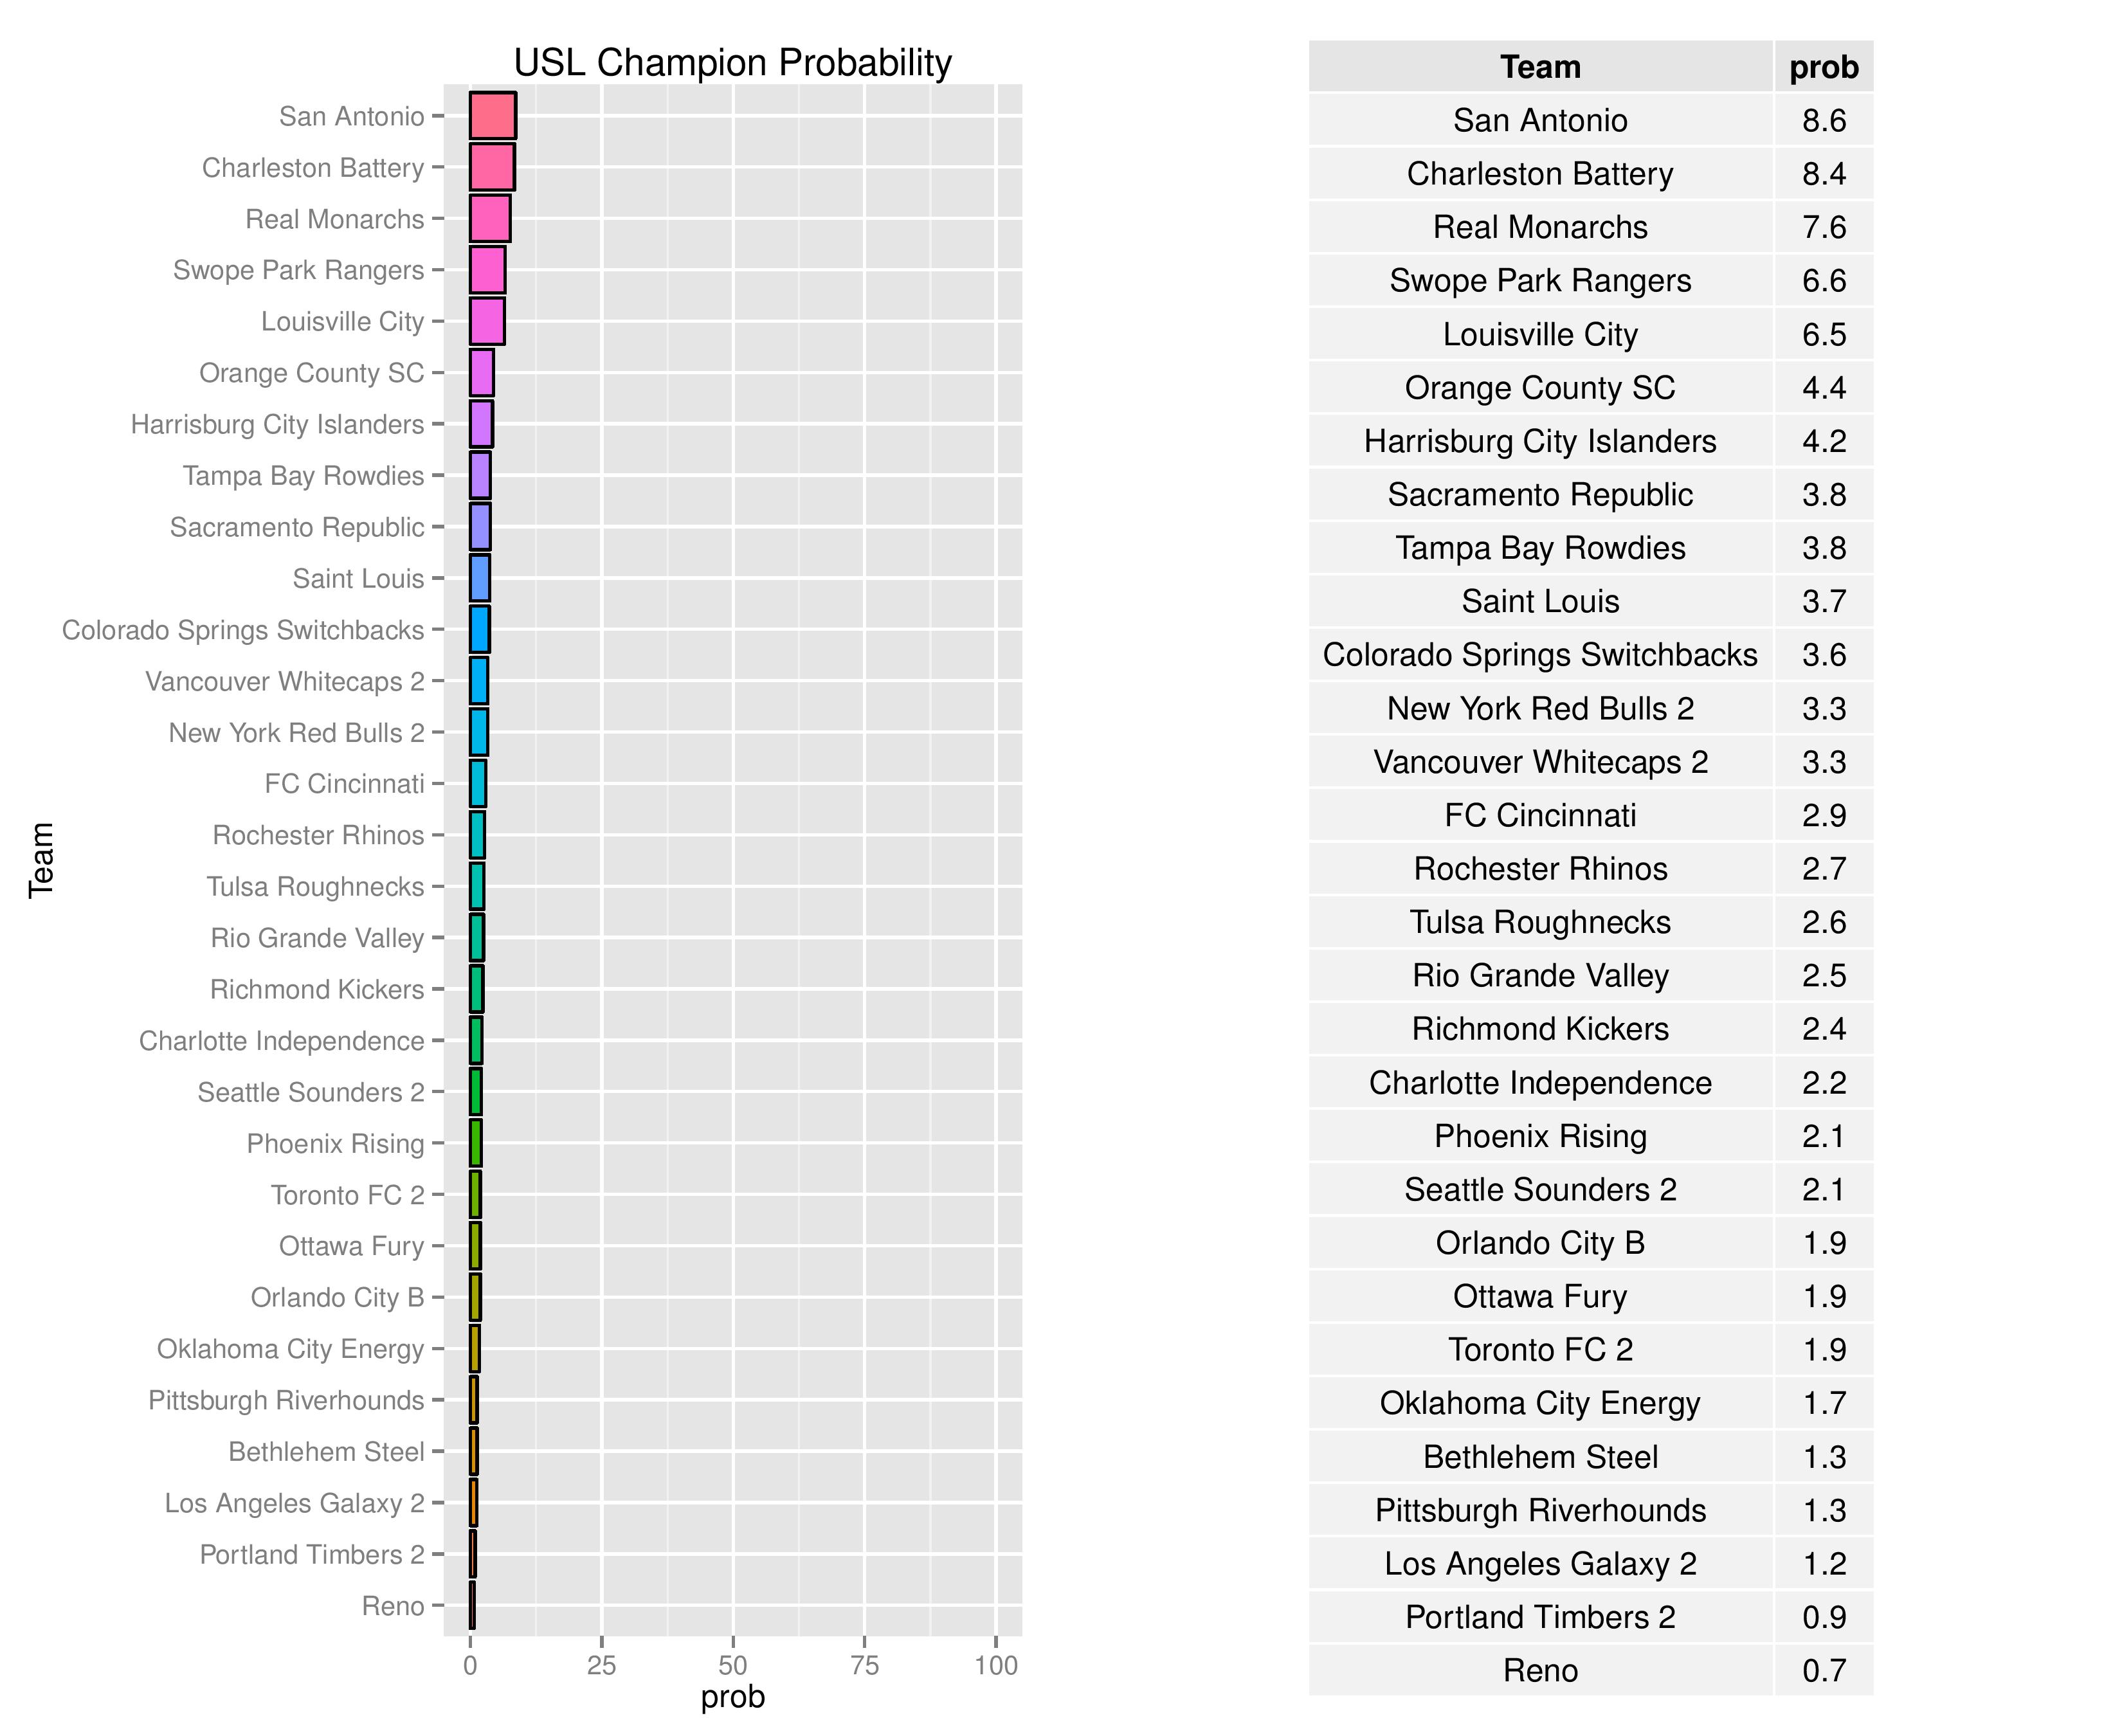This screenshot has width=2122, height=1736.
Task: Select the Bethlehem Steel cell in the table
Action: 1540,1457
